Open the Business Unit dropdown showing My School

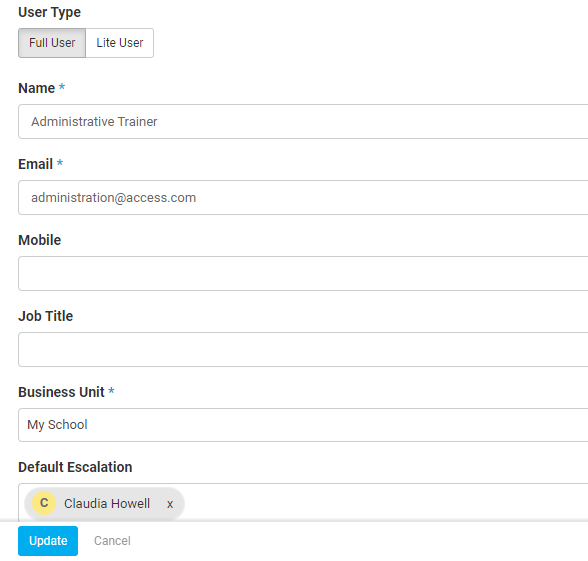click(x=303, y=425)
